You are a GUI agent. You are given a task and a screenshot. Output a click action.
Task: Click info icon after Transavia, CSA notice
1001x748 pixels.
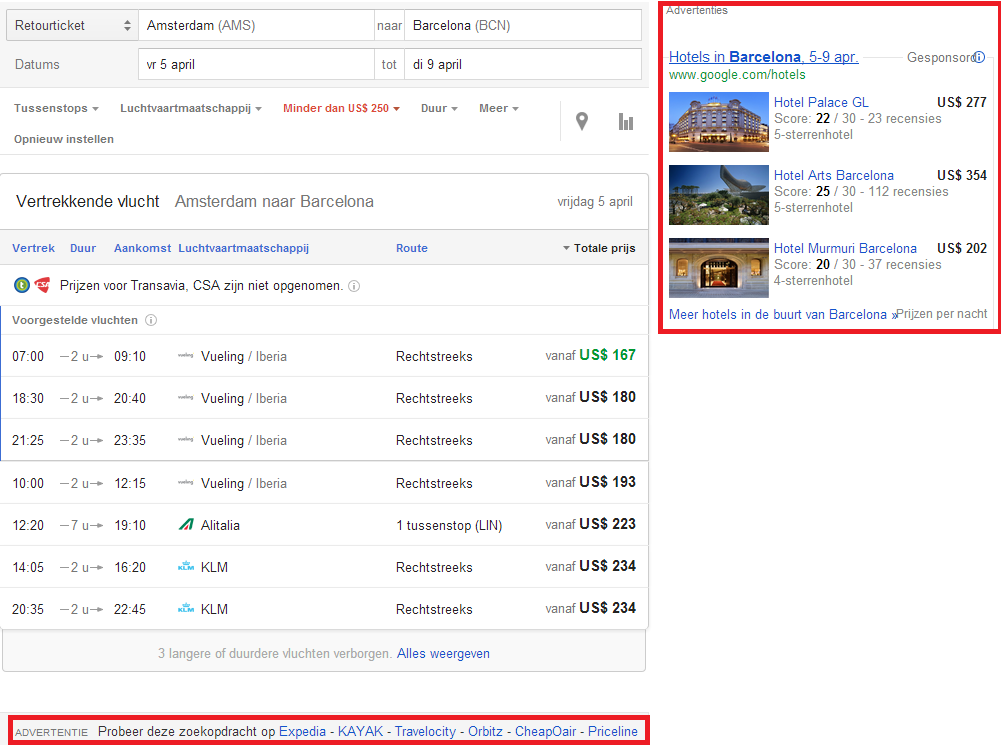click(354, 286)
